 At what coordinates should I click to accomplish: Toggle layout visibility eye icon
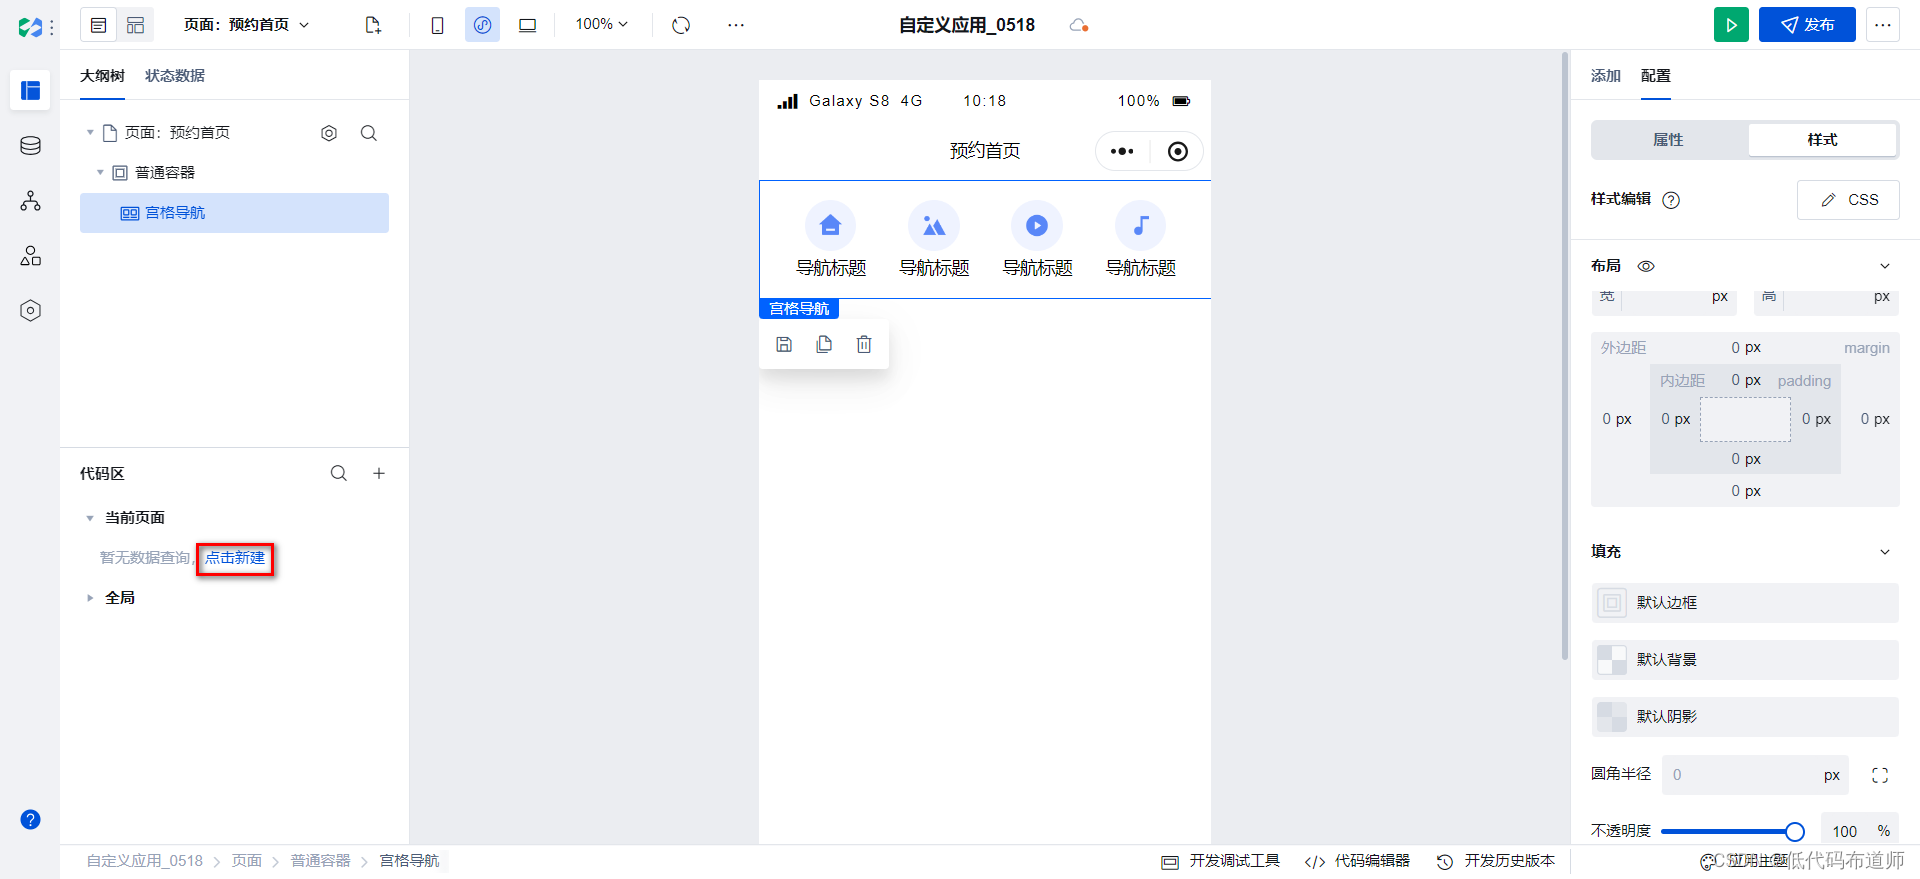coord(1646,266)
